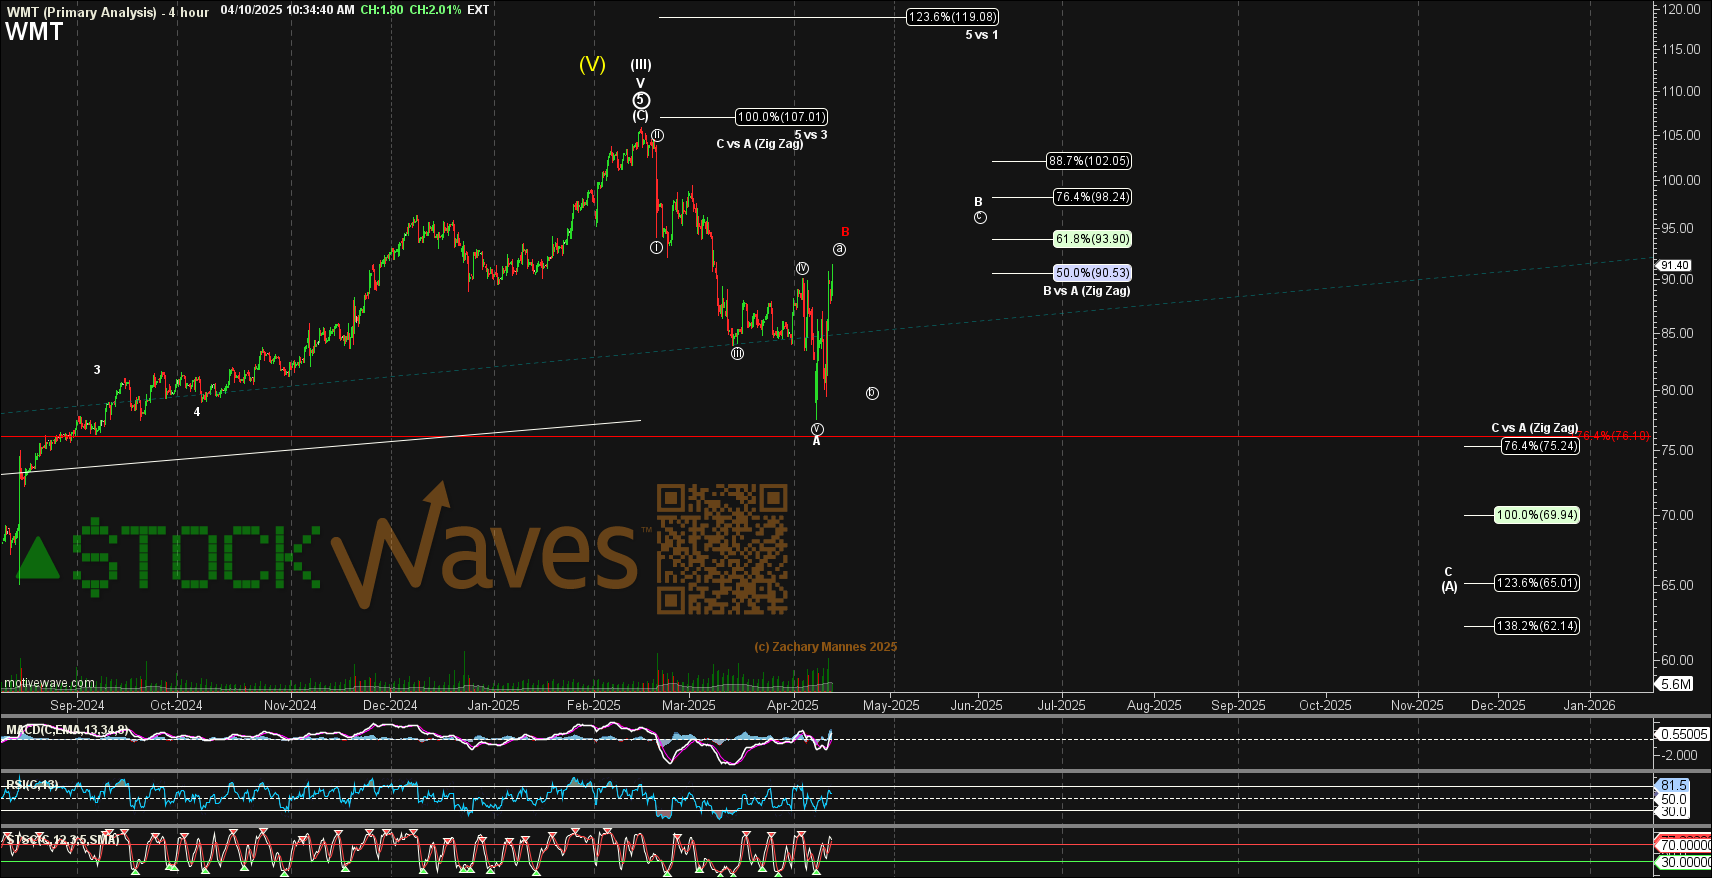This screenshot has width=1712, height=878.
Task: Select the motivewave.com label
Action: click(49, 683)
